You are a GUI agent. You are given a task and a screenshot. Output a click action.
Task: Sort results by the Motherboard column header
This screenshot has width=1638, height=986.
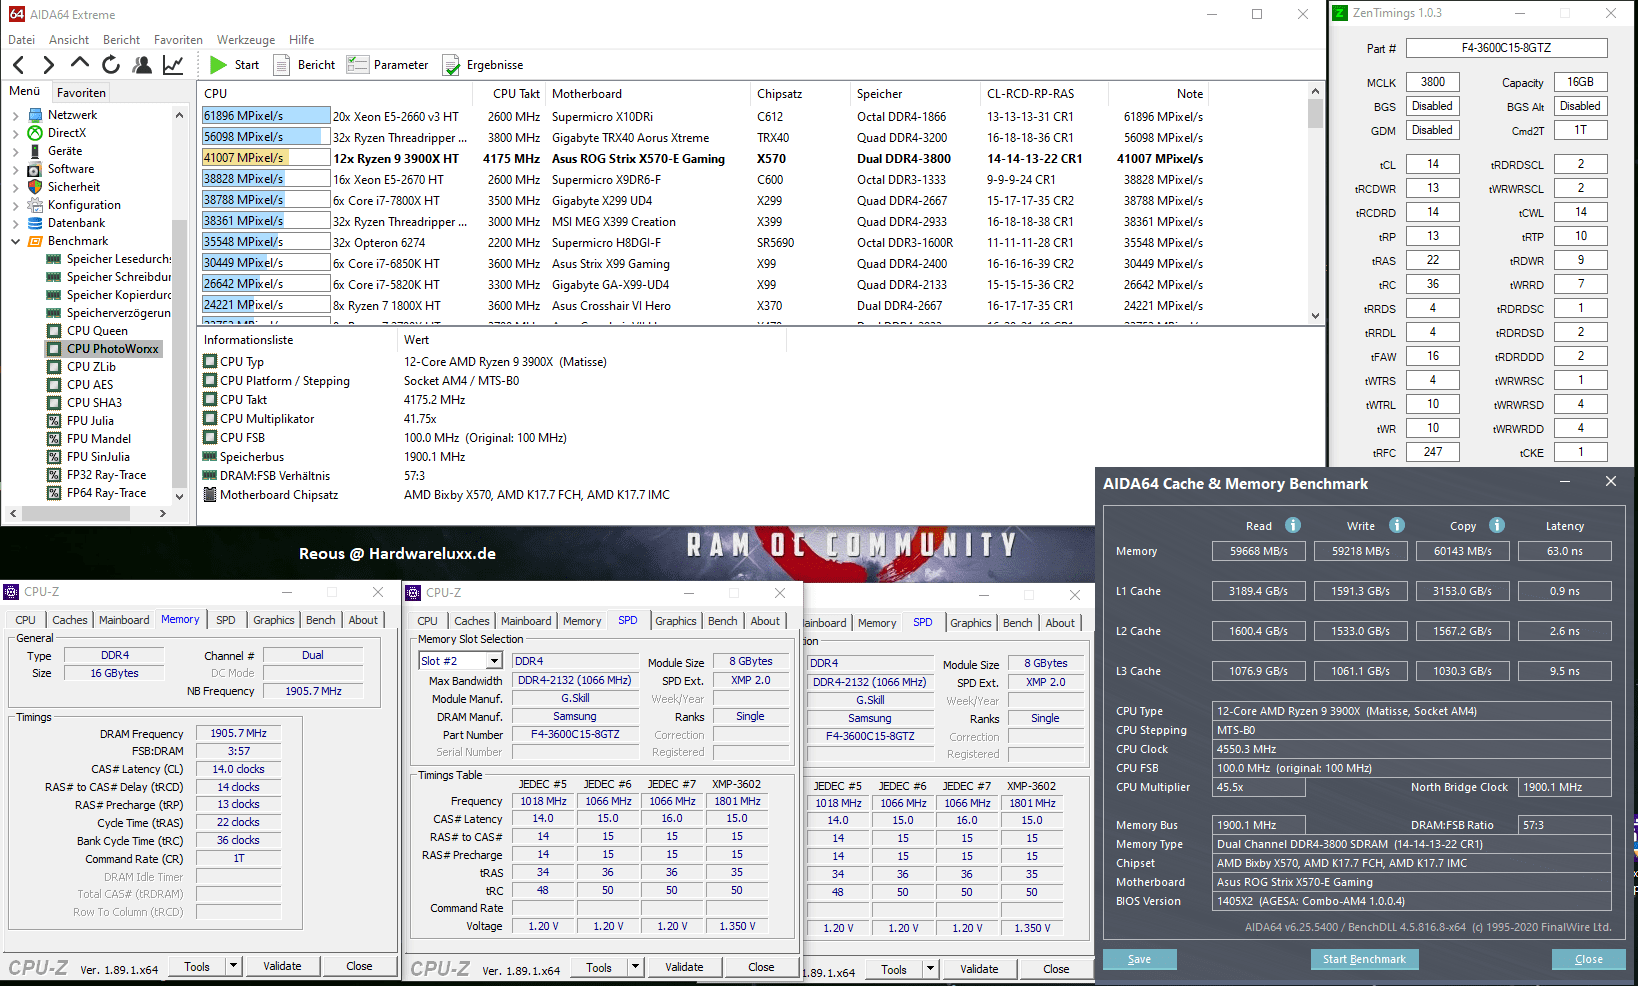(x=648, y=94)
